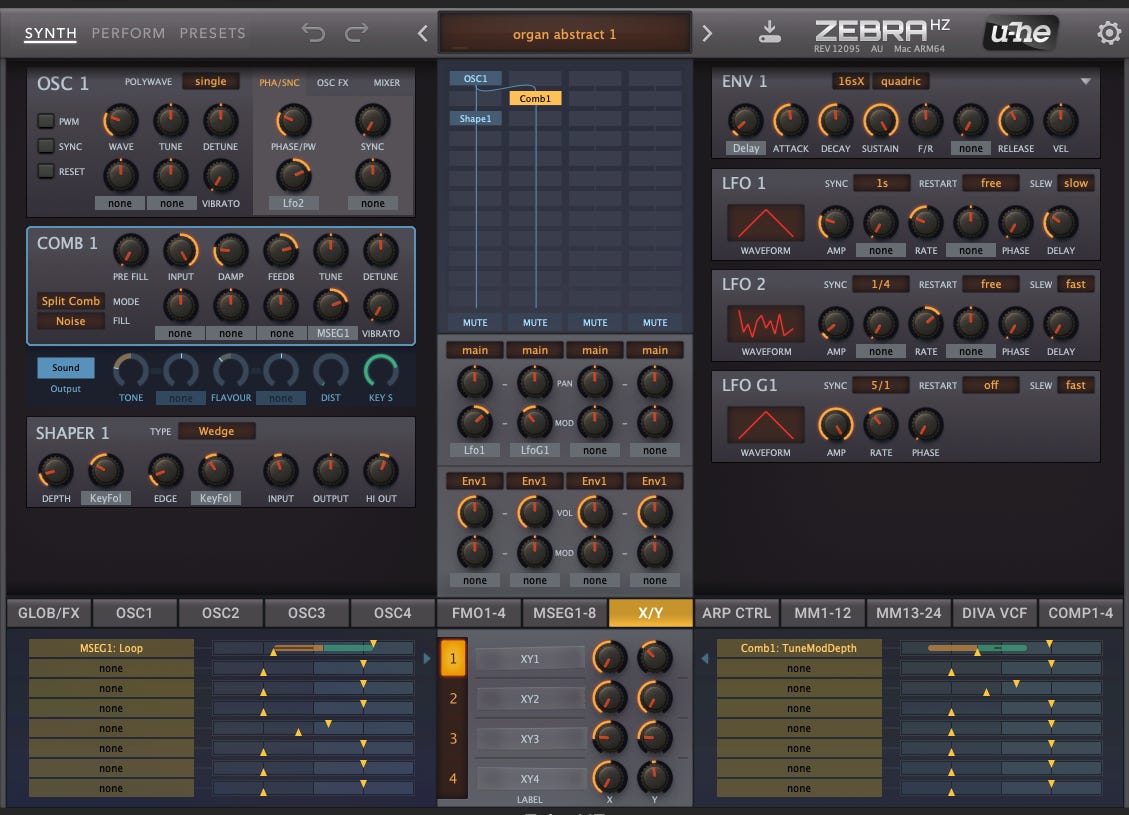This screenshot has width=1129, height=815.
Task: Click the LFO G1 triangle waveform display
Action: click(765, 425)
